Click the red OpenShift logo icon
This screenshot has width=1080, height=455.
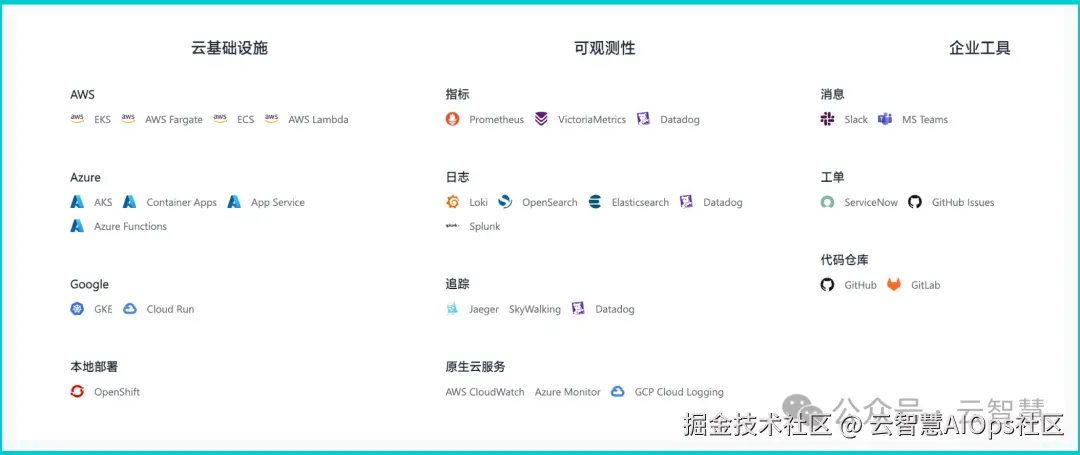coord(77,392)
